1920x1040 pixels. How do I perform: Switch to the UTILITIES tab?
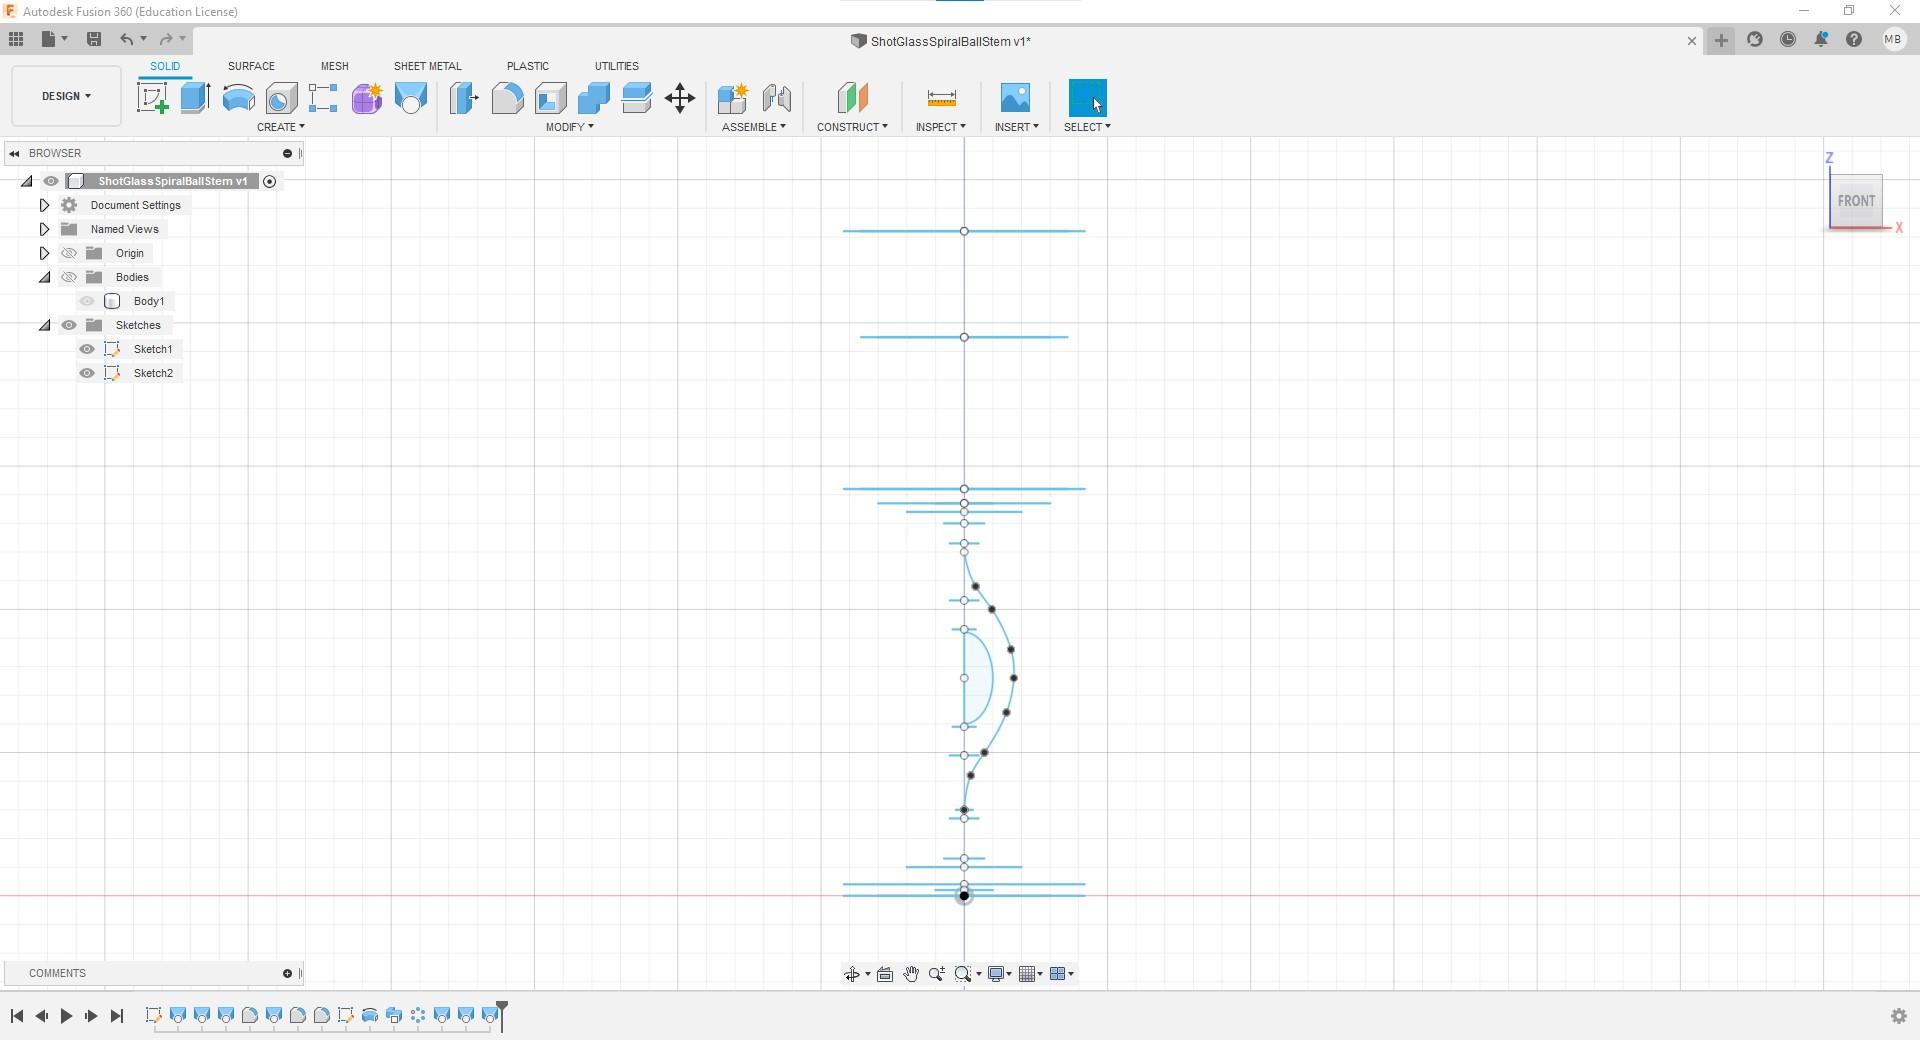(616, 66)
